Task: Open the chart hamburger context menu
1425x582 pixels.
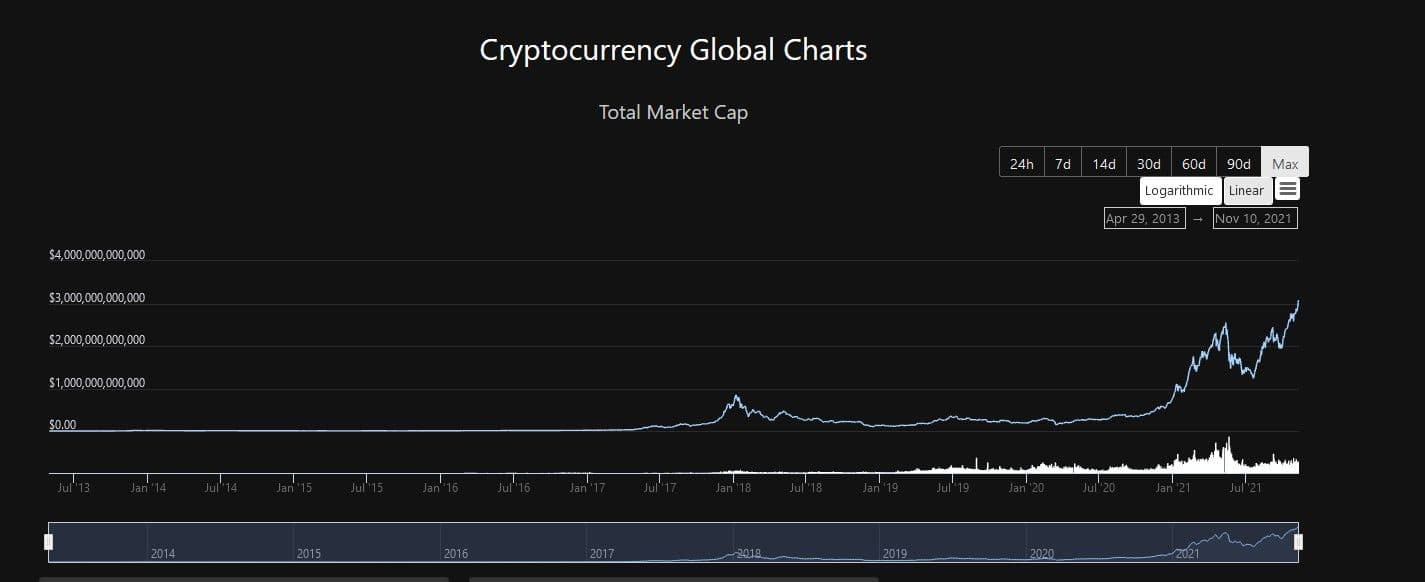Action: [x=1288, y=189]
